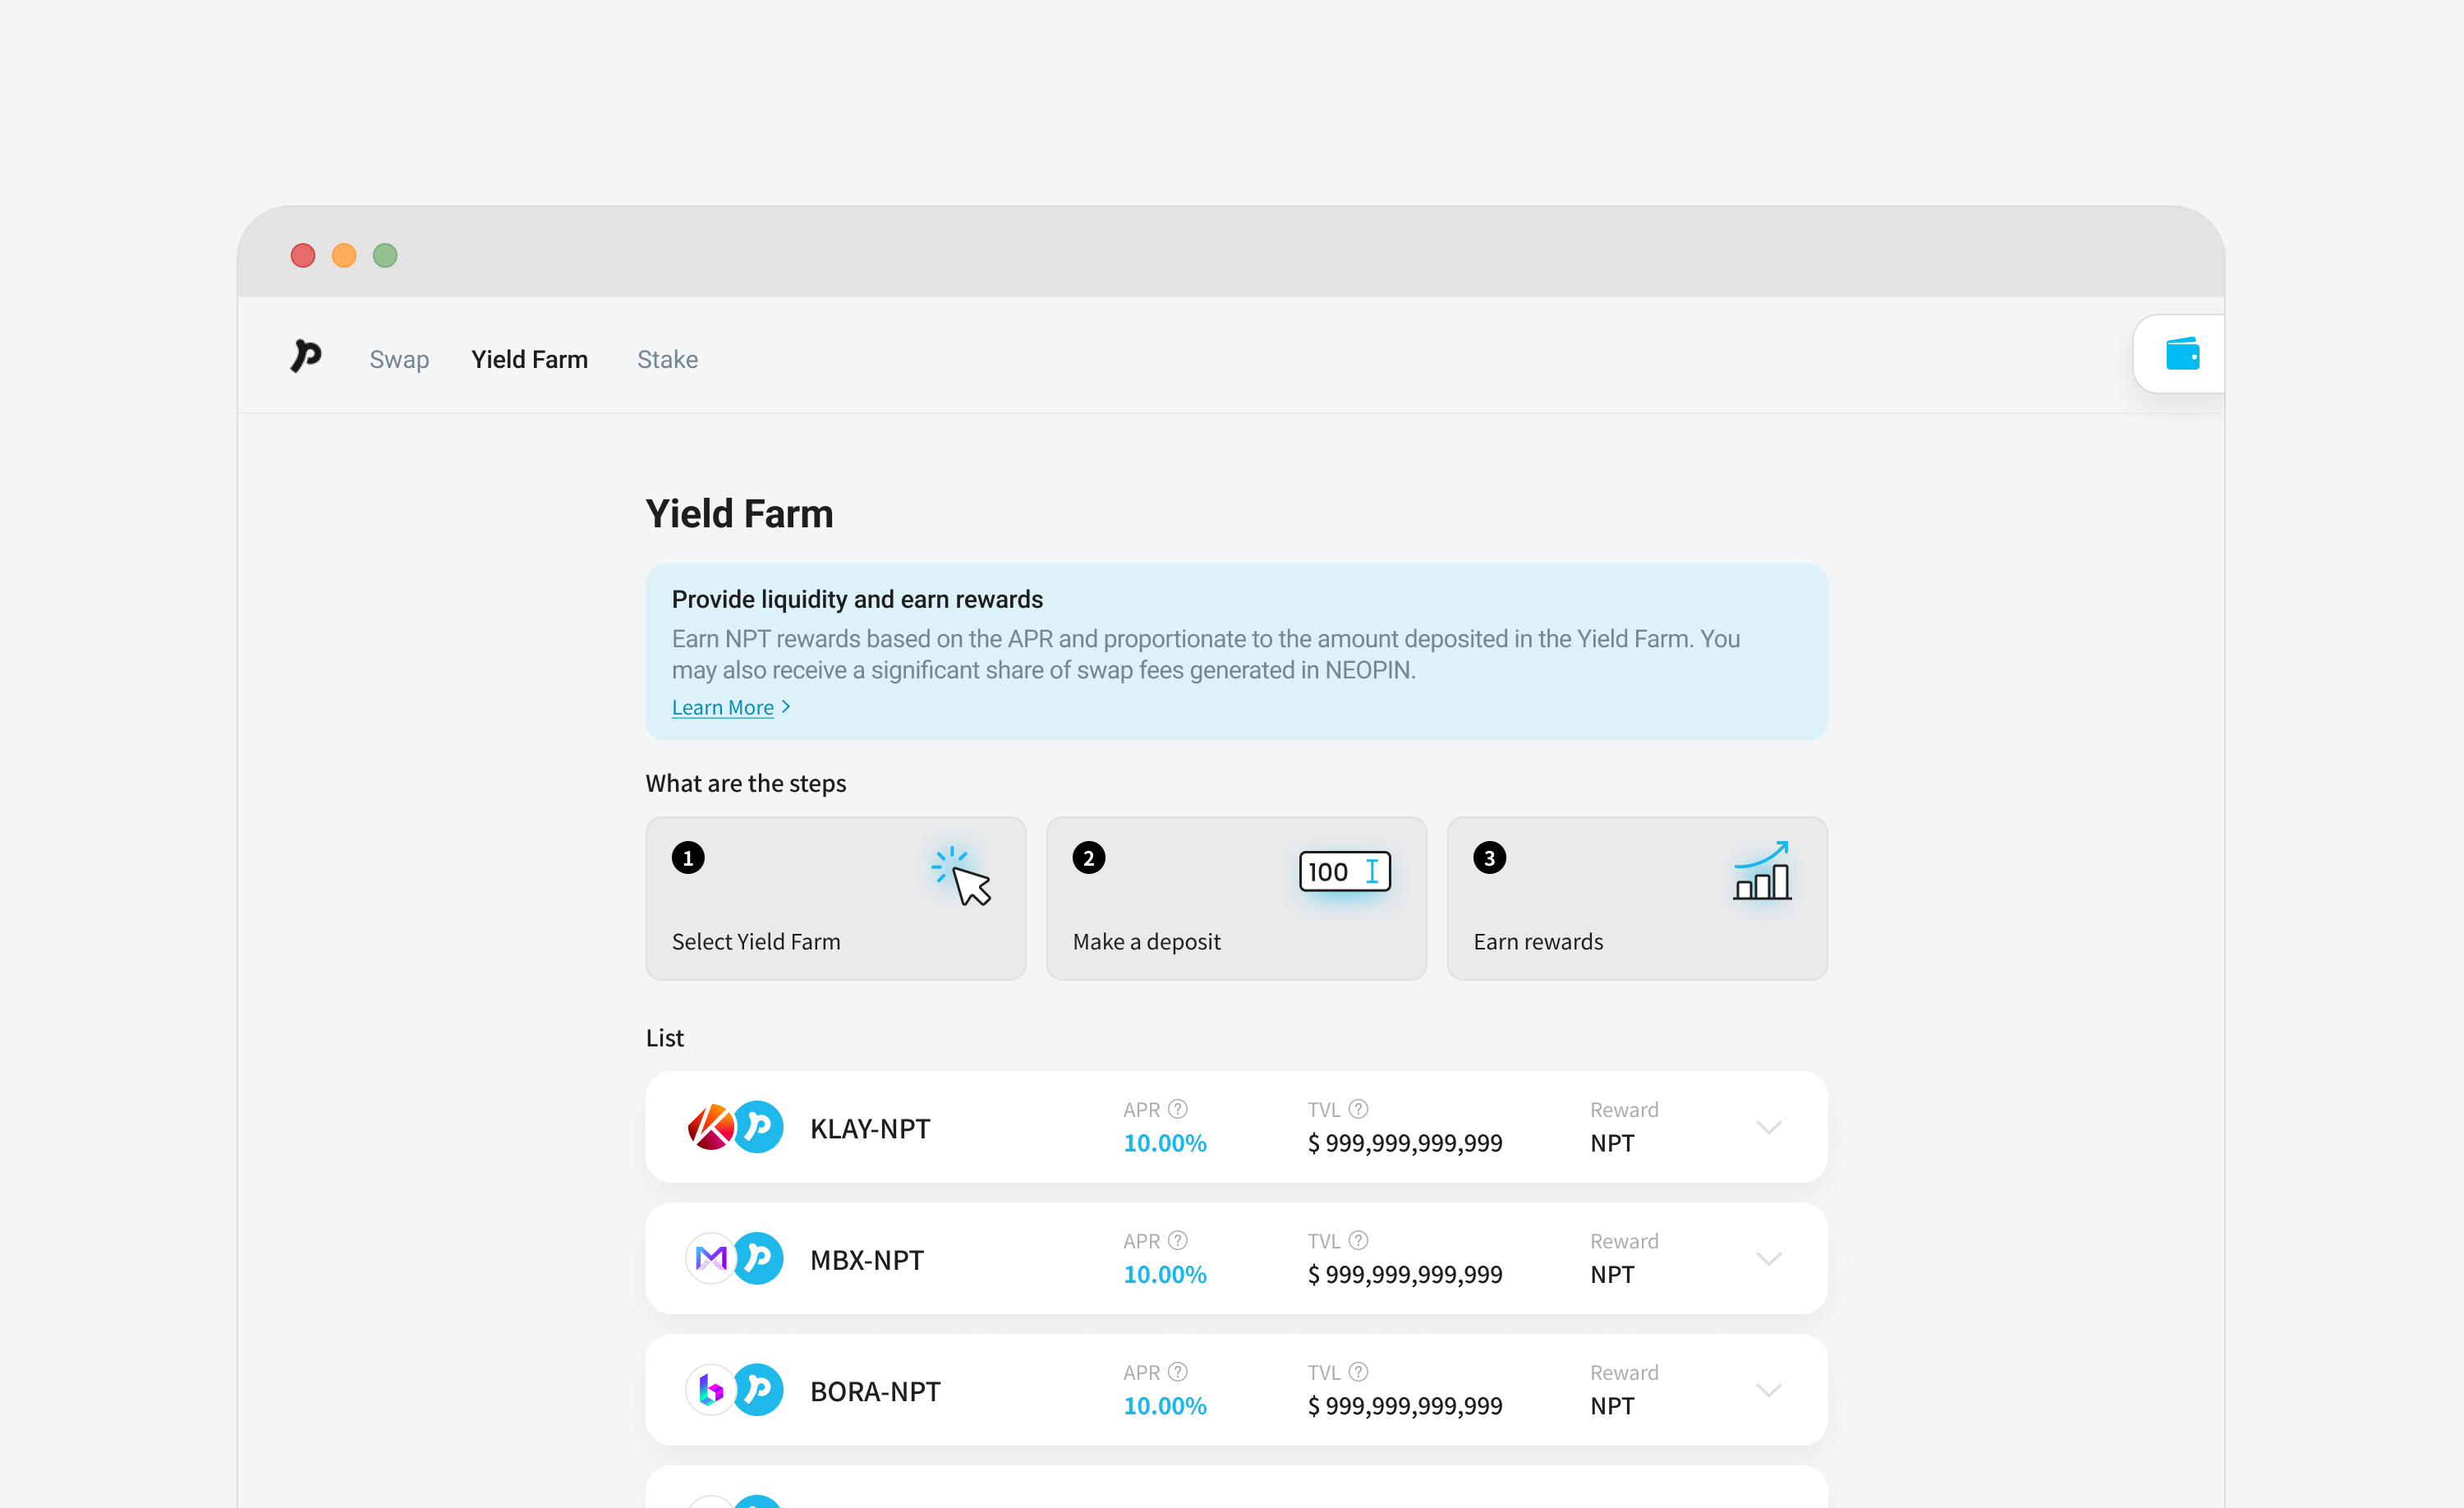Follow the Learn More link
Image resolution: width=2464 pixels, height=1508 pixels.
tap(723, 707)
